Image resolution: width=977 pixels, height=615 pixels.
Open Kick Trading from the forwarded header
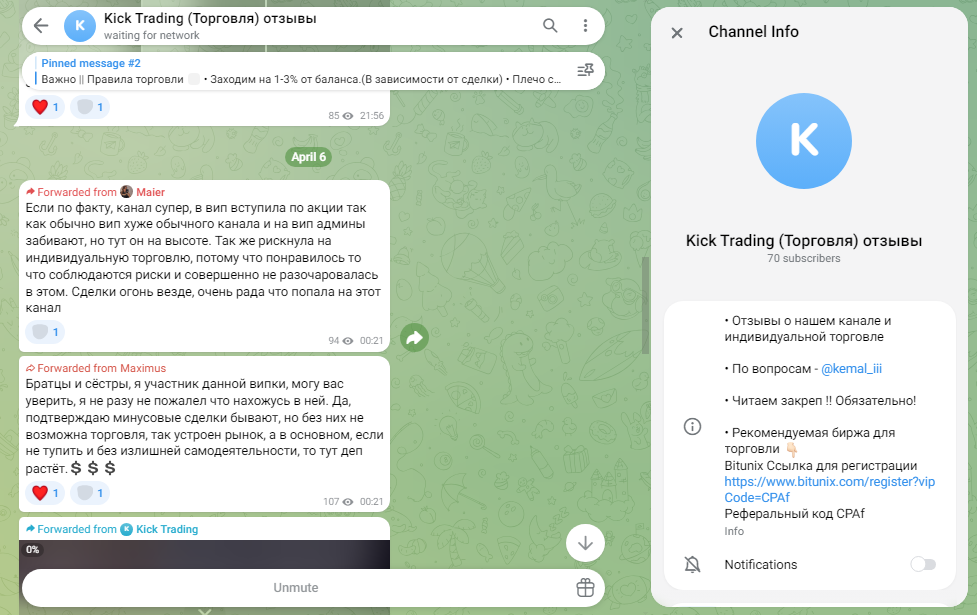[167, 529]
